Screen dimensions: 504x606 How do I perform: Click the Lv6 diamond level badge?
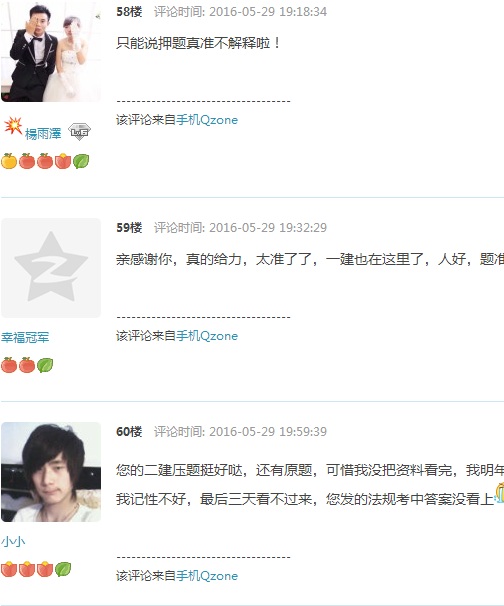coord(79,132)
